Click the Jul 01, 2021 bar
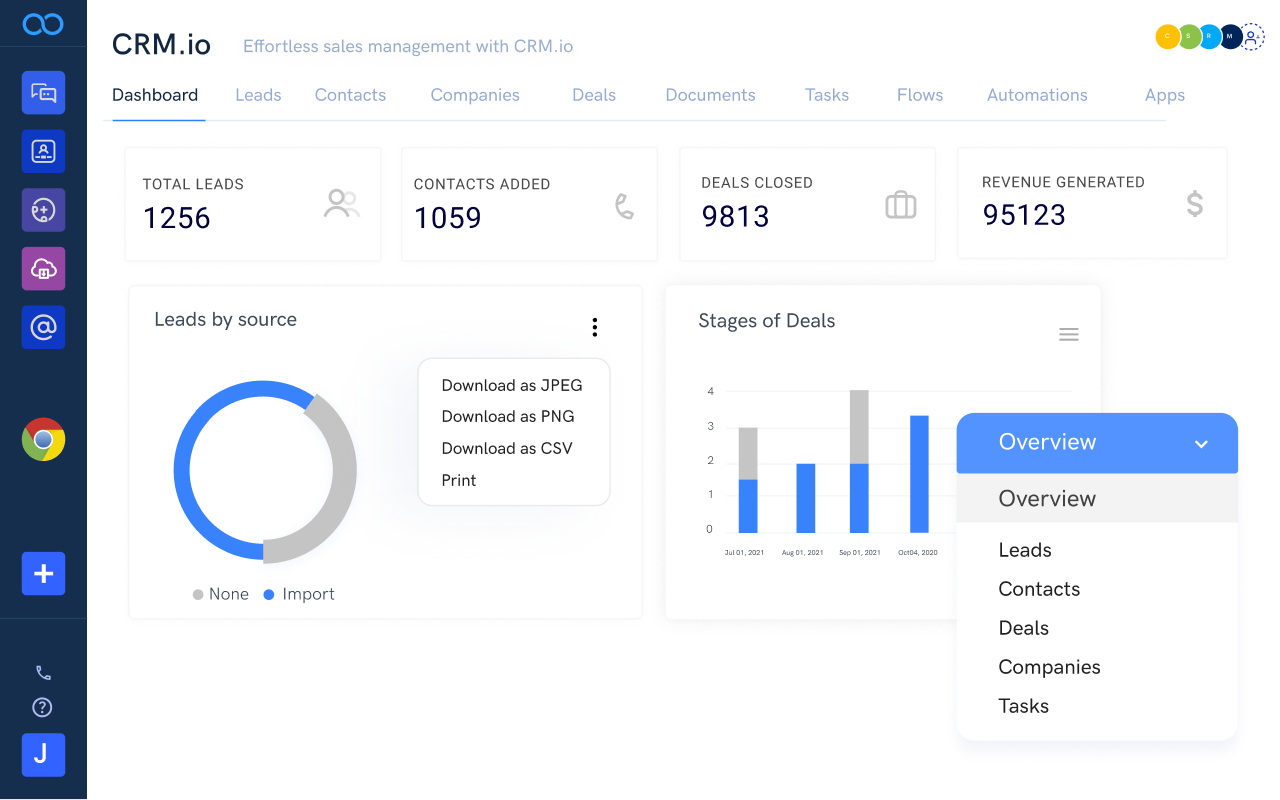Viewport: 1280px width, 800px height. click(x=748, y=480)
